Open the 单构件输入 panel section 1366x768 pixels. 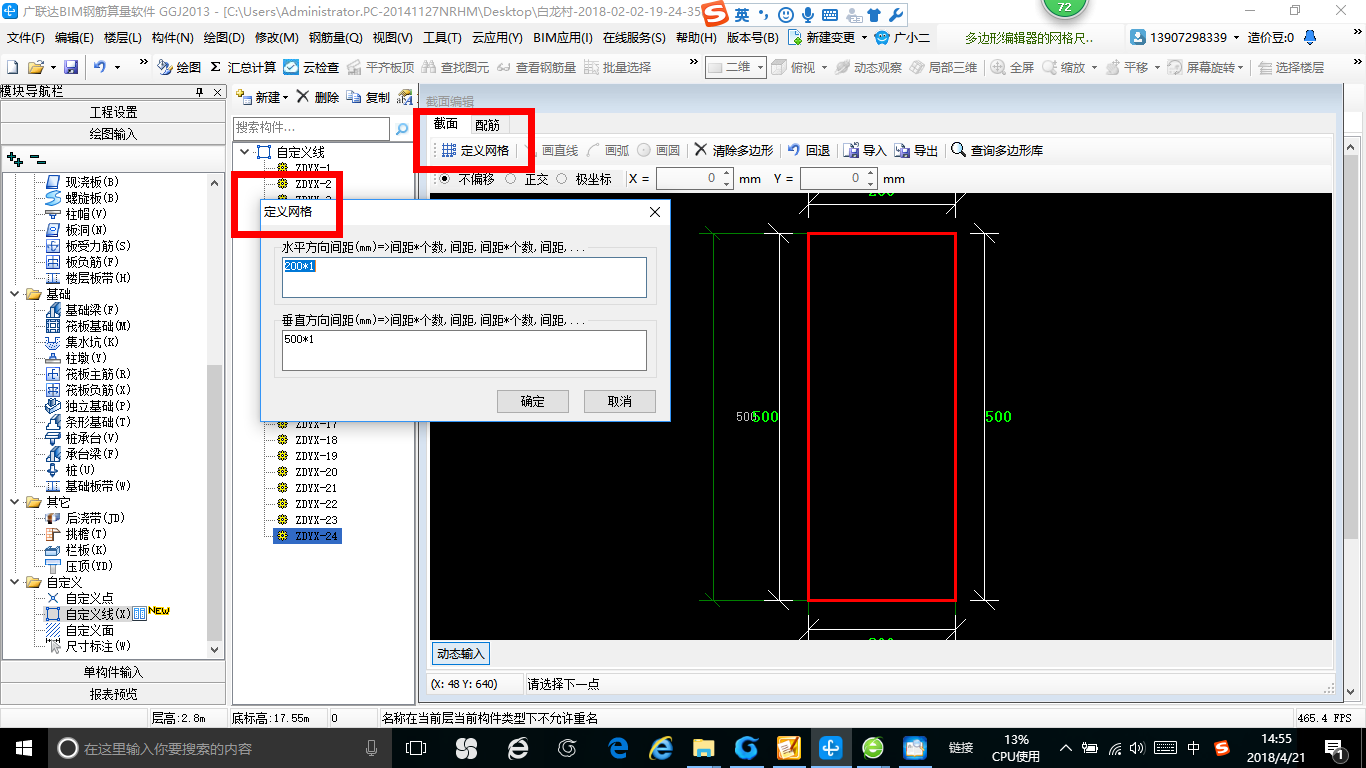[113, 672]
